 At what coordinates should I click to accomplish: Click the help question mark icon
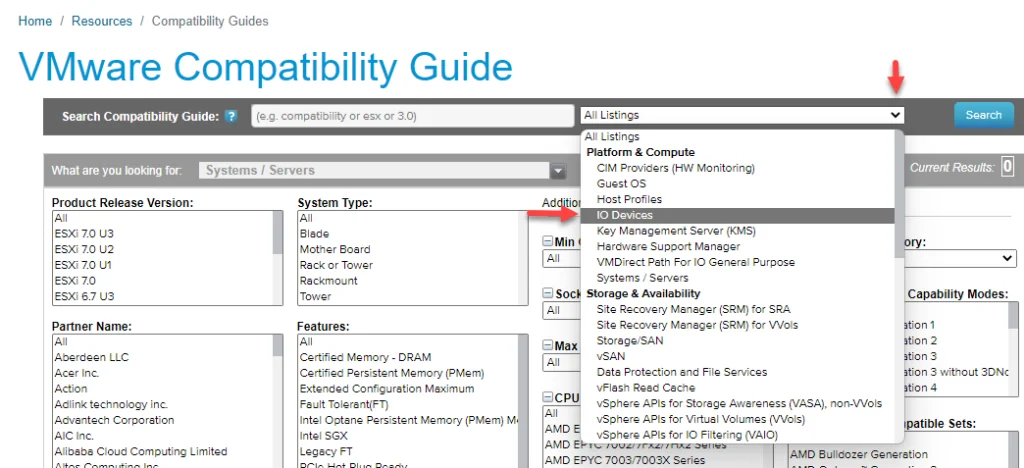231,116
